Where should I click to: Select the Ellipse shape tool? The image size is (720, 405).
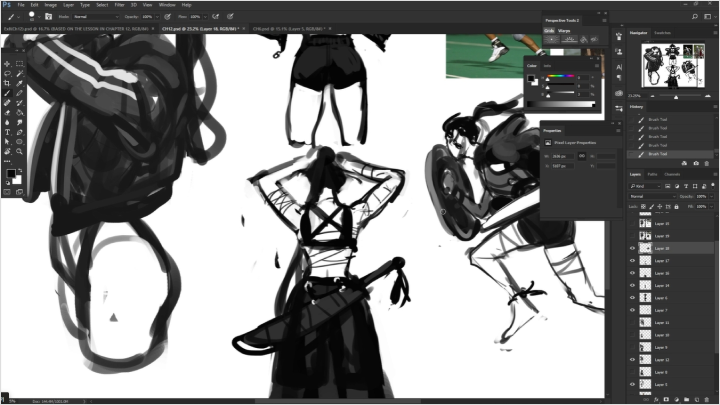point(19,142)
